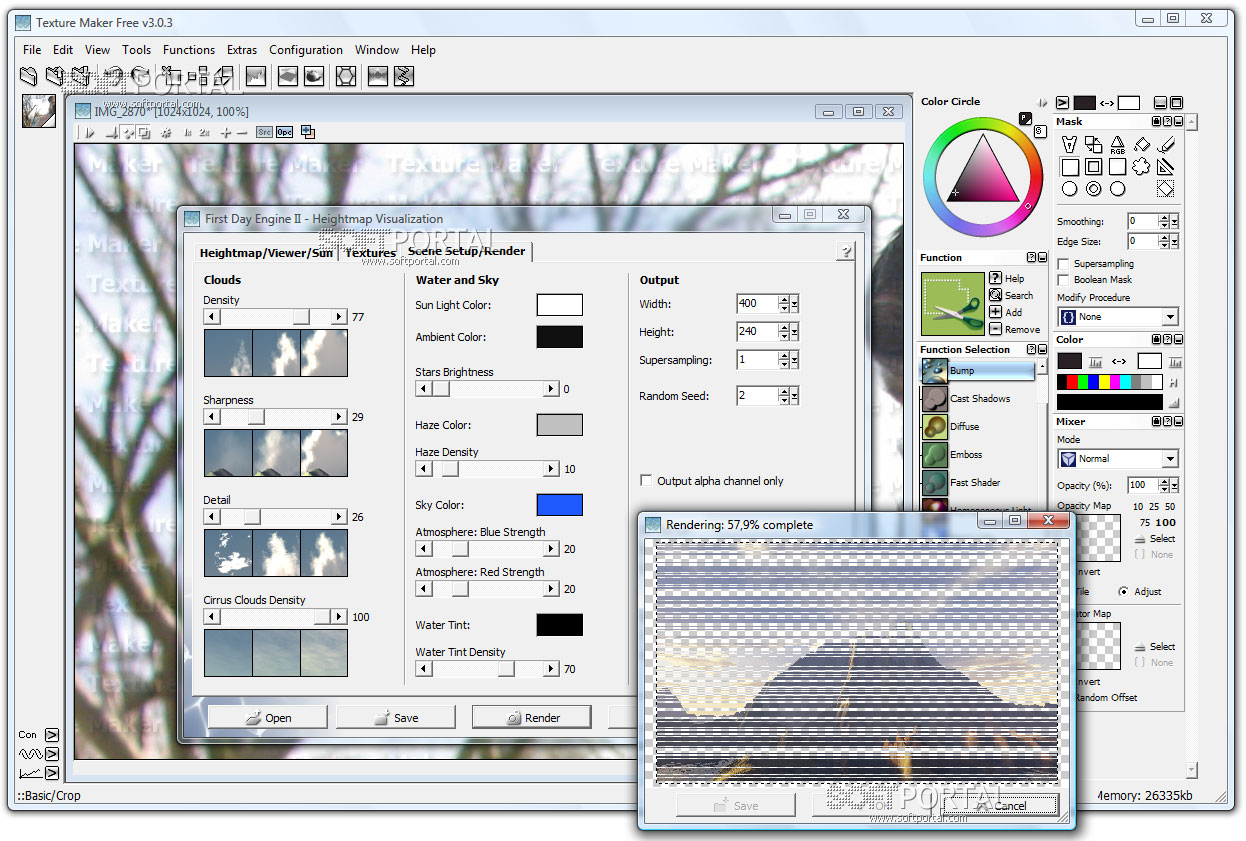Toggle lock icon on Mixer panel header
This screenshot has height=841, width=1246.
(1157, 422)
